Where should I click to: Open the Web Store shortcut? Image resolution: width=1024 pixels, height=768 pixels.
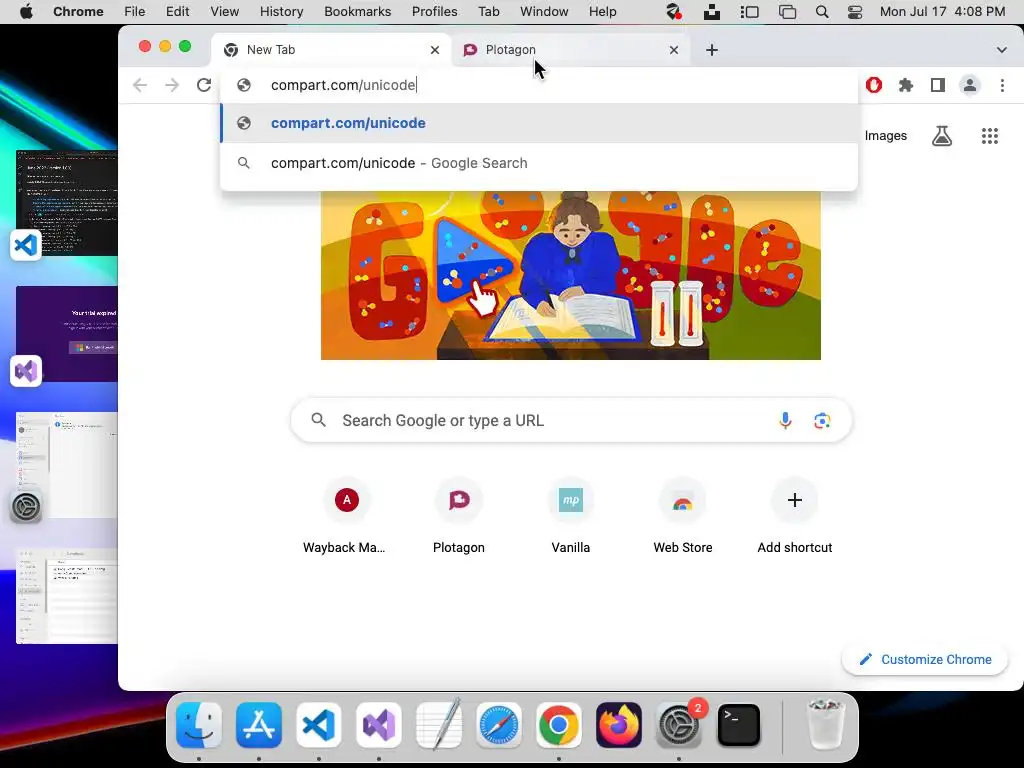click(682, 516)
